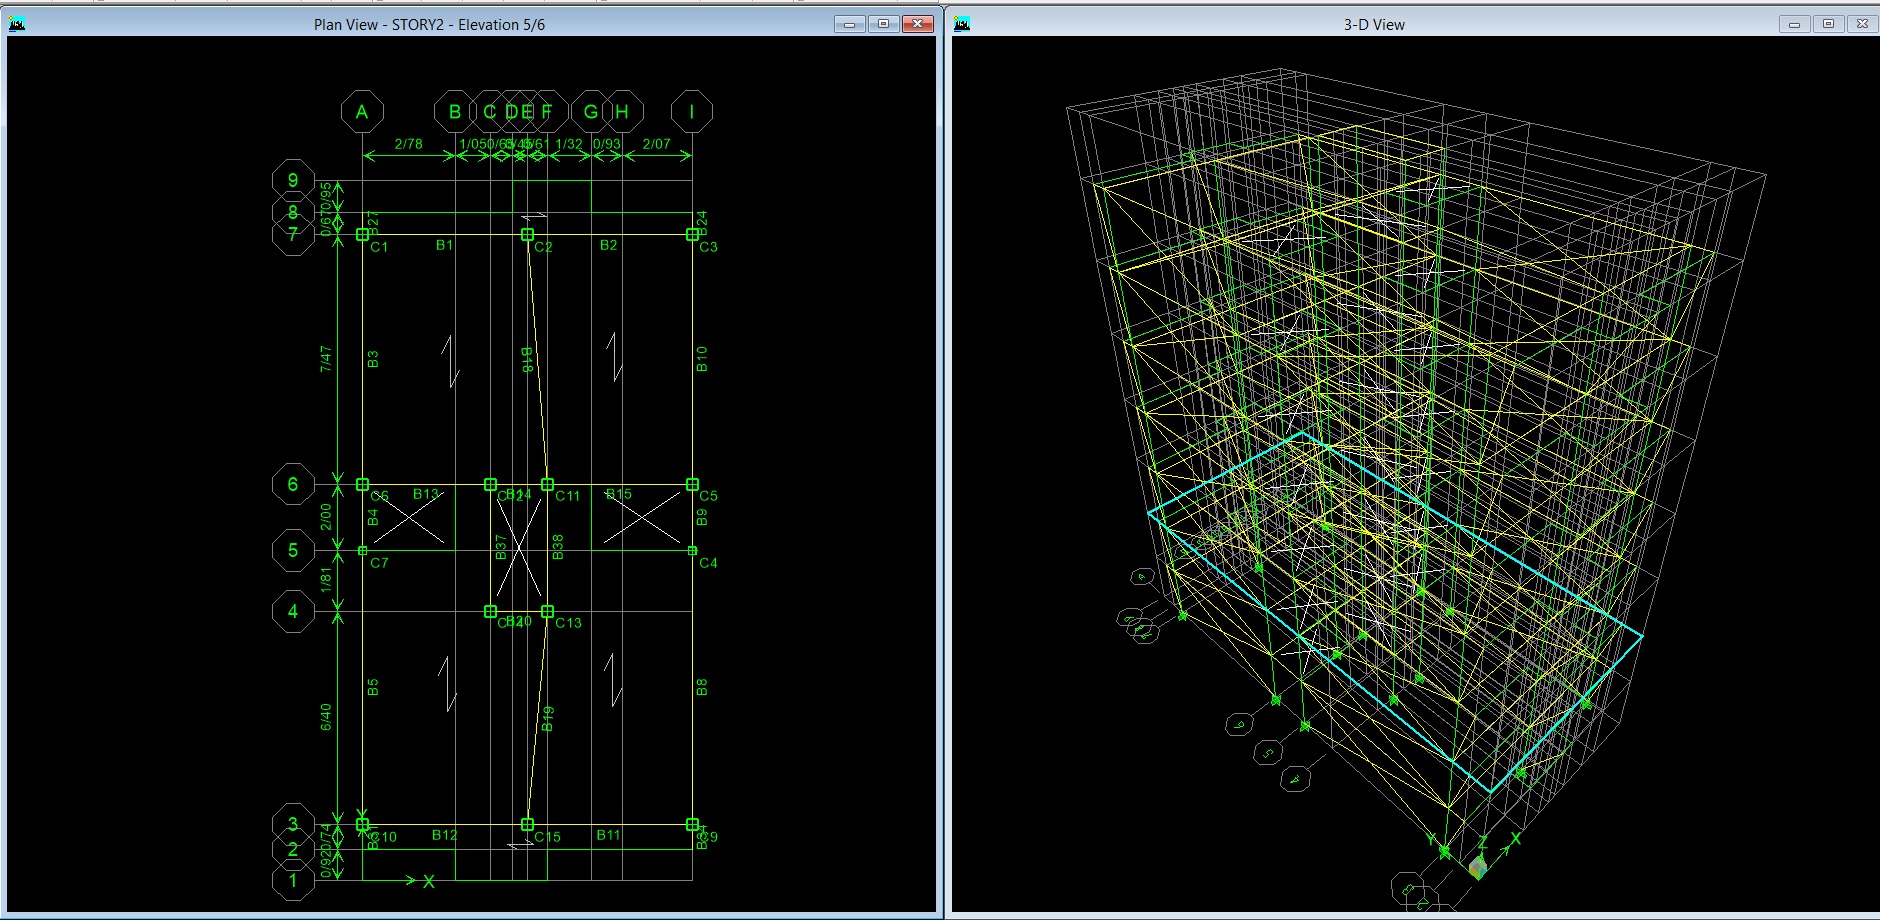The image size is (1880, 920).
Task: Click the 6/40 vertical dimension
Action: (325, 717)
